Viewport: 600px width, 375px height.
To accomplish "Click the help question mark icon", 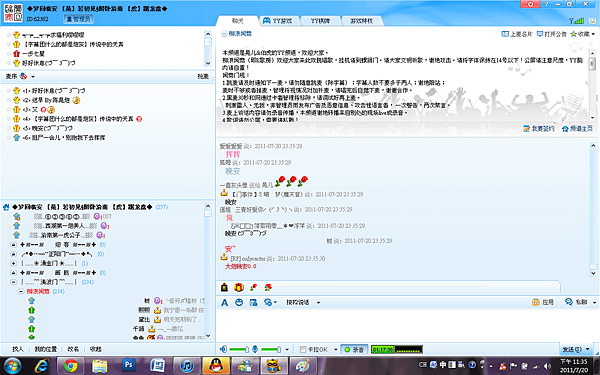I will [546, 4].
